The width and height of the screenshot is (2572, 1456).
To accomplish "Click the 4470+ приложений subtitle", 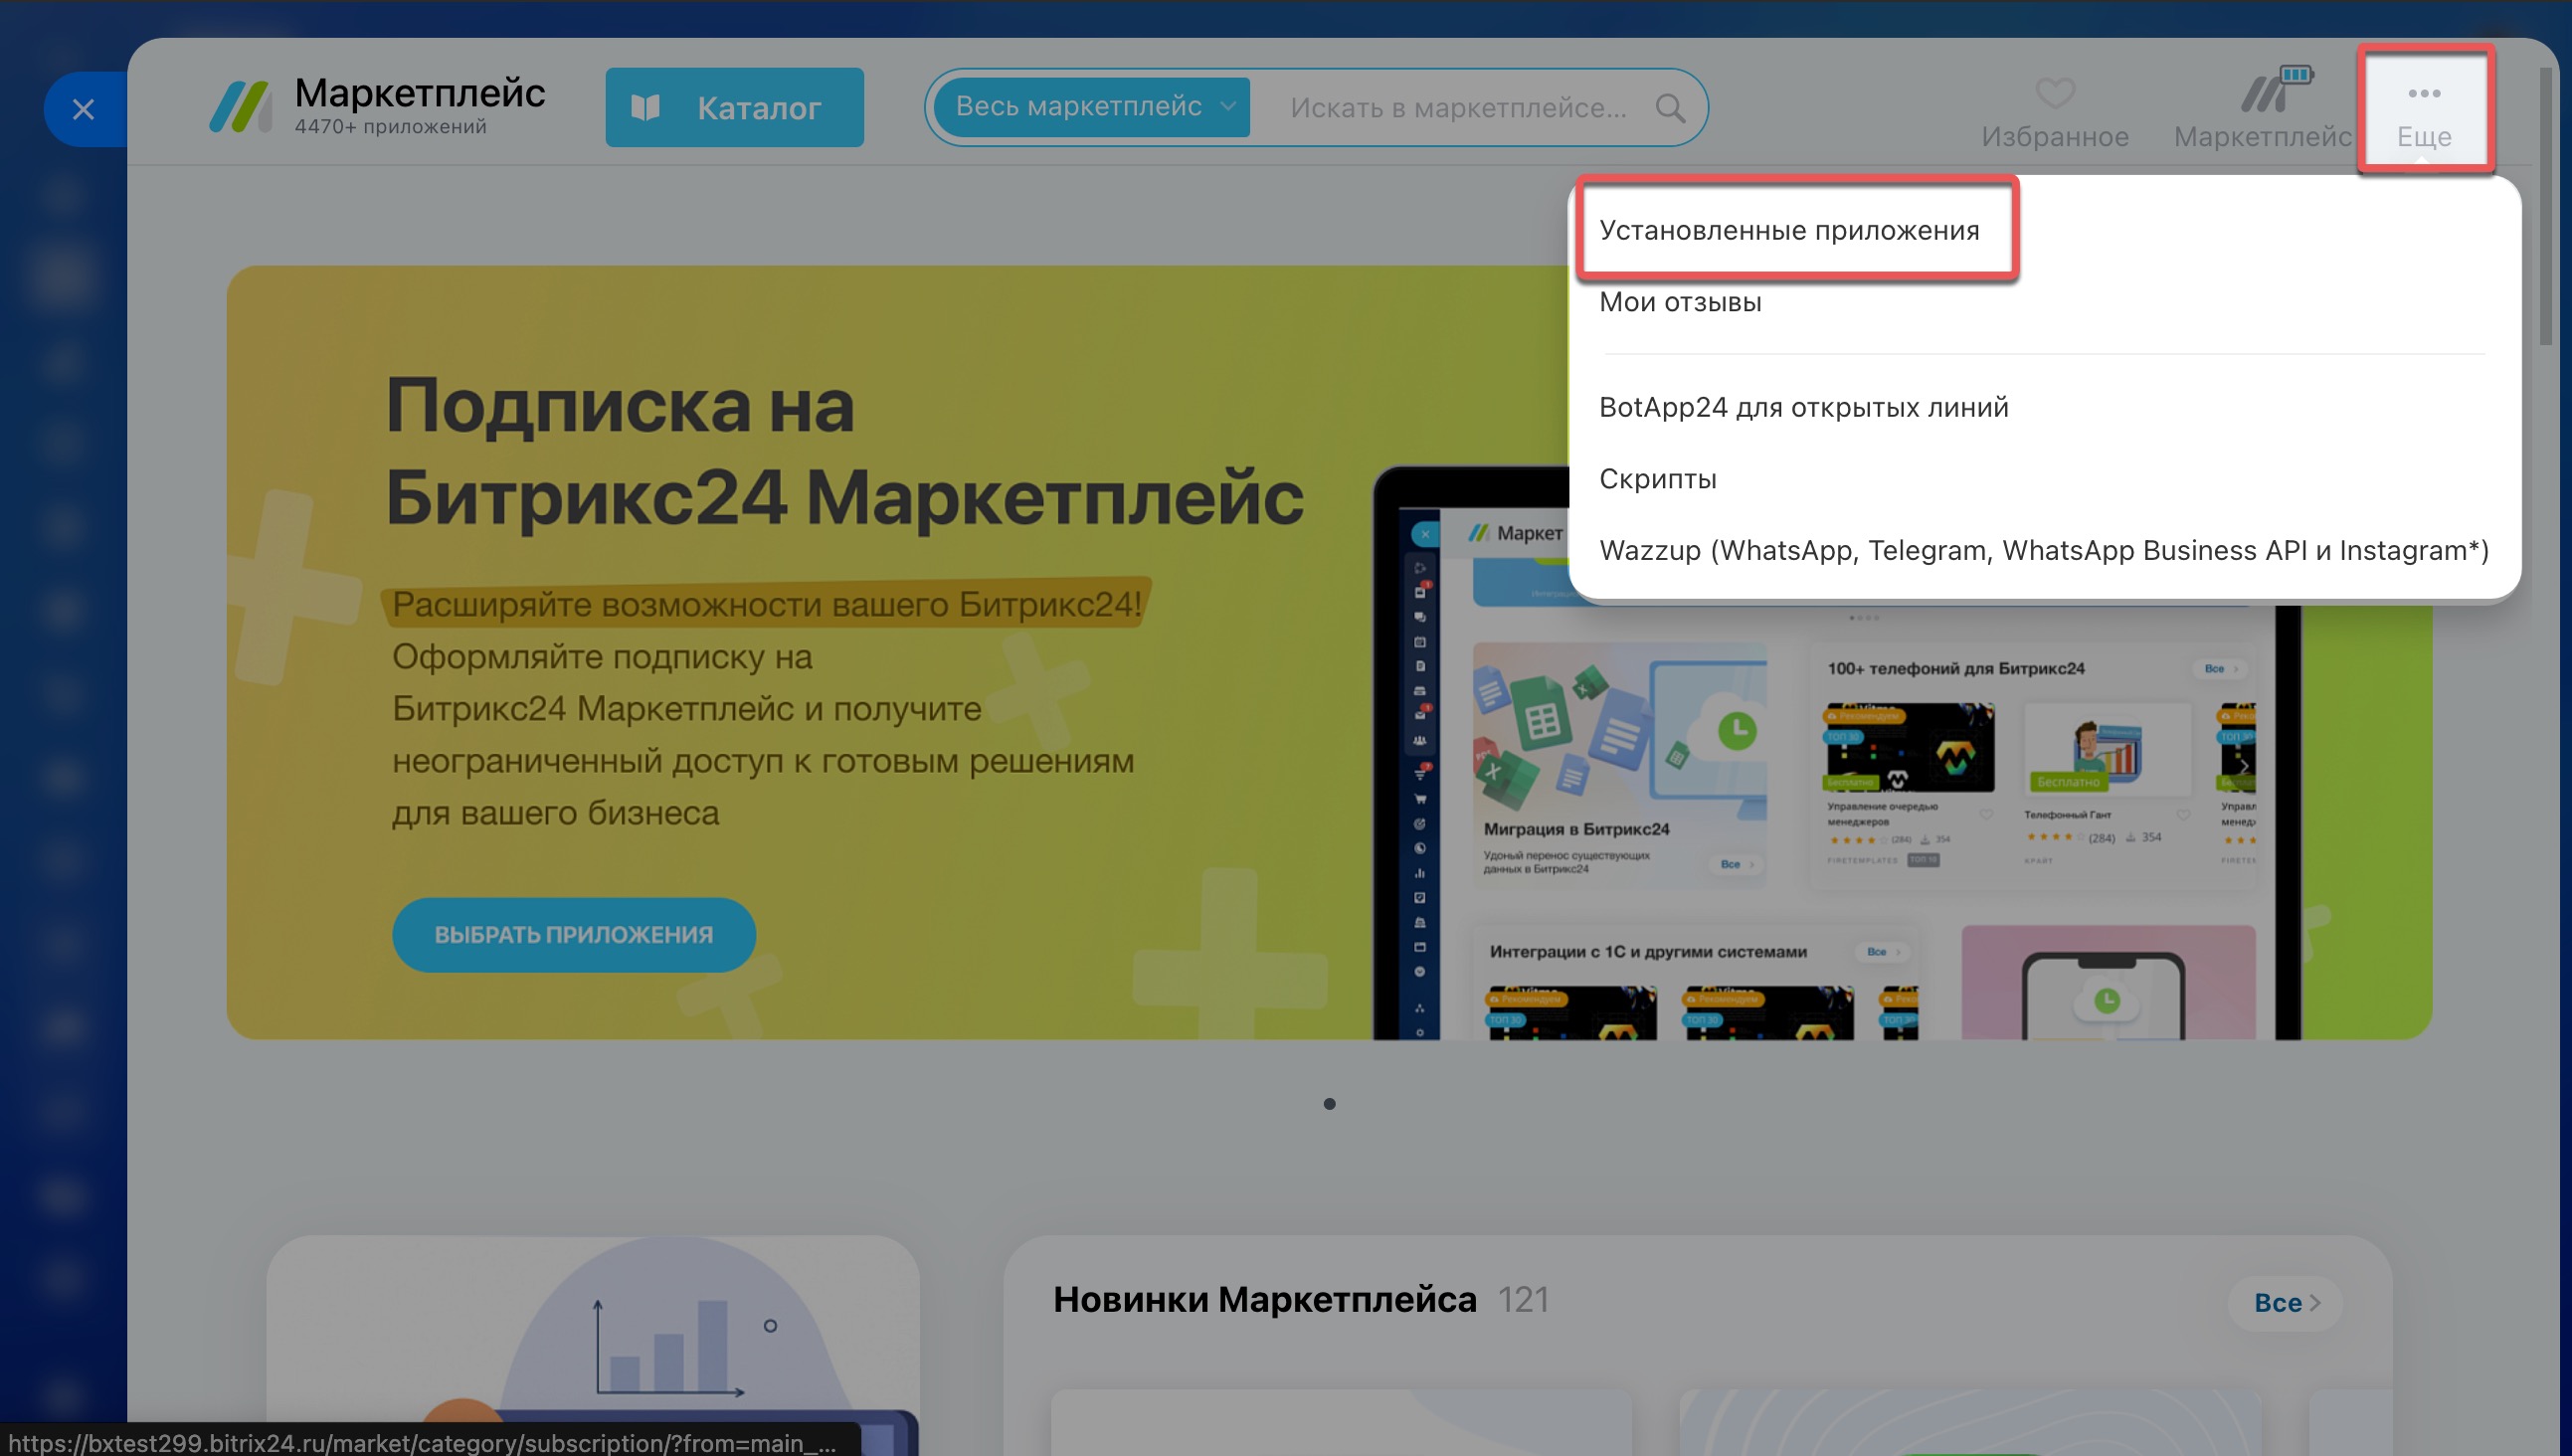I will tap(390, 127).
